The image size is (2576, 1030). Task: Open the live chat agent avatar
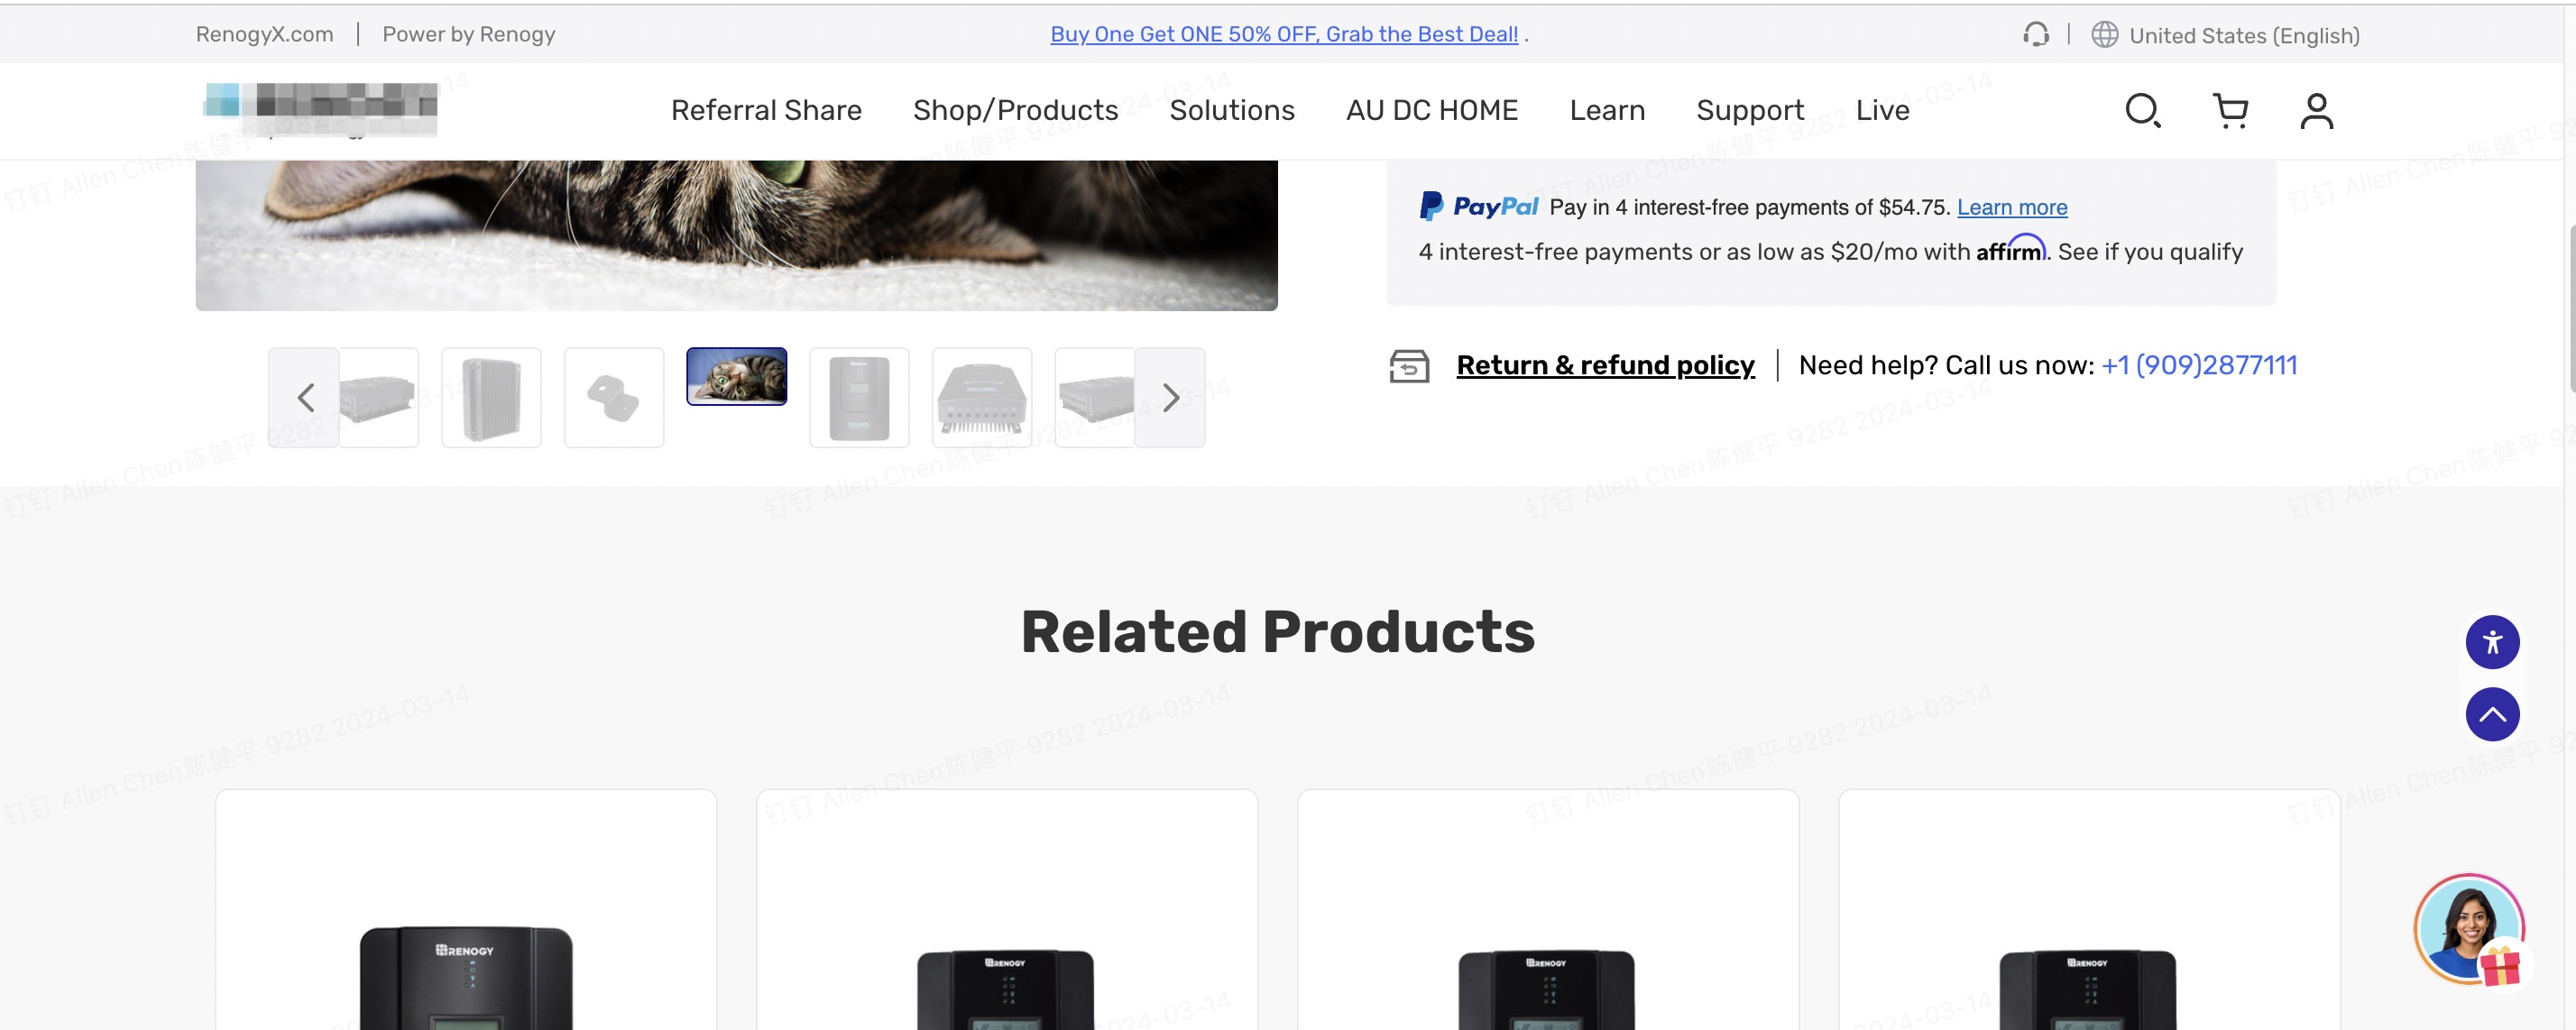(2468, 929)
